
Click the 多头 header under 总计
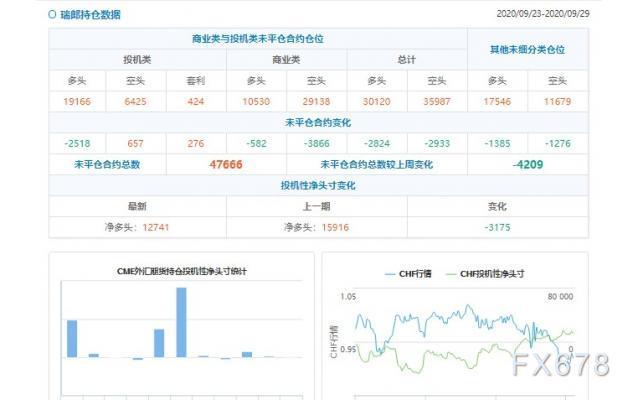376,81
